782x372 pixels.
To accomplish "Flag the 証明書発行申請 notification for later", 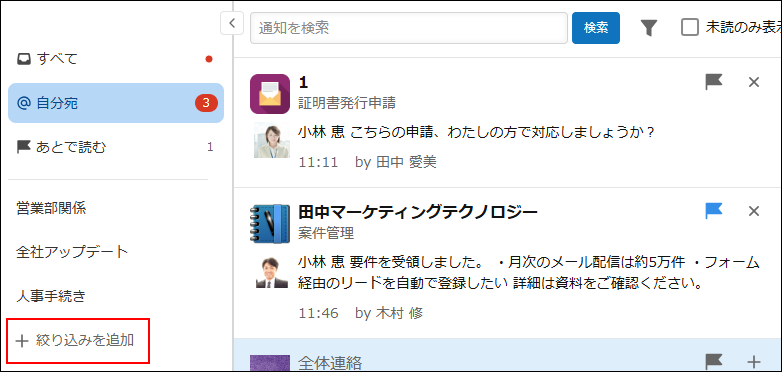I will (x=714, y=82).
